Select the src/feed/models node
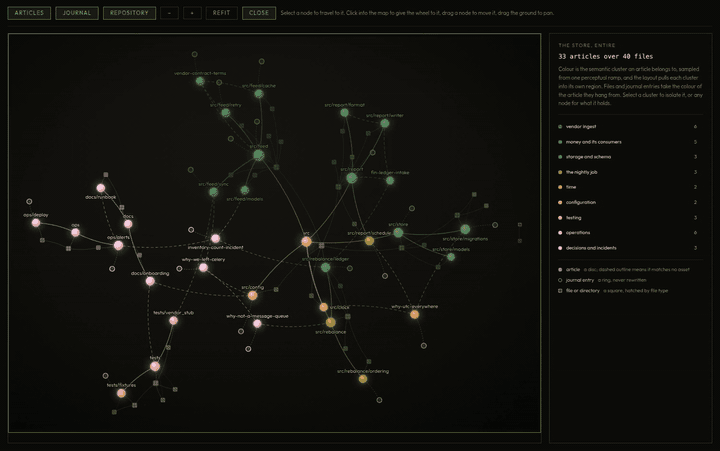 (x=245, y=190)
